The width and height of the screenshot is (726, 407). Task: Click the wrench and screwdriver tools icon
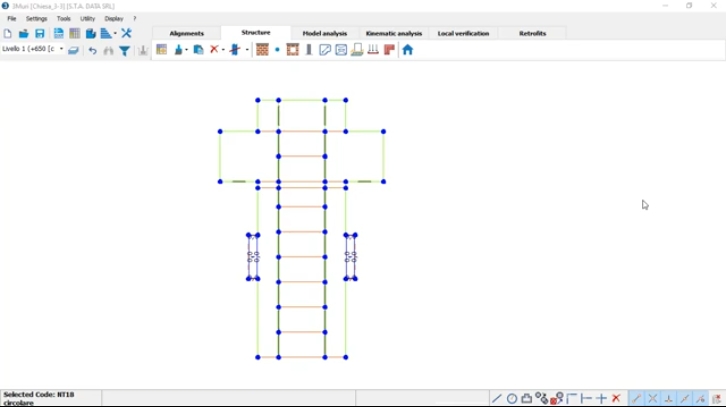pos(126,33)
